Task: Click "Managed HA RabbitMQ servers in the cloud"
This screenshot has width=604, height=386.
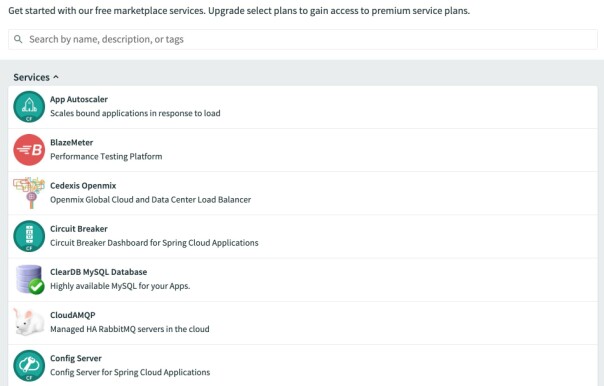Action: [x=130, y=329]
